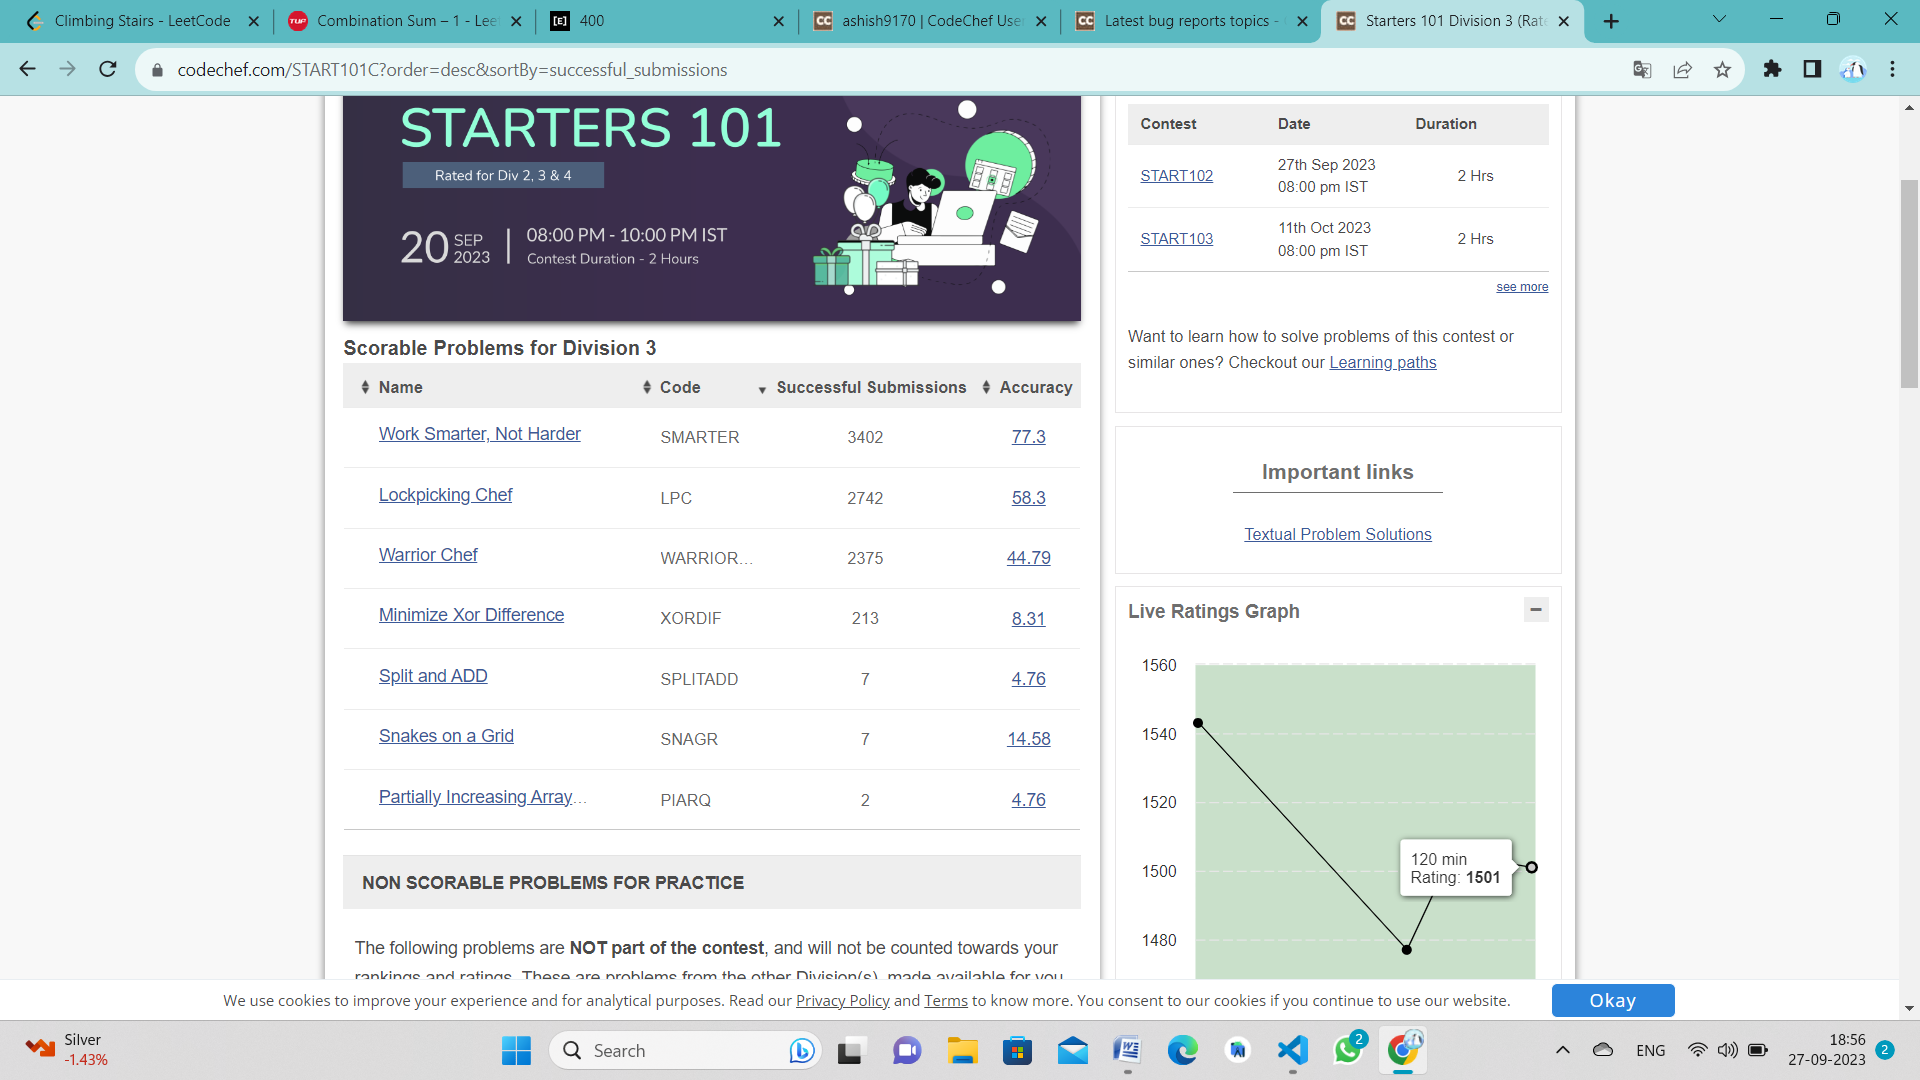Open Google Translate icon in address bar
This screenshot has width=1920, height=1080.
(1642, 69)
